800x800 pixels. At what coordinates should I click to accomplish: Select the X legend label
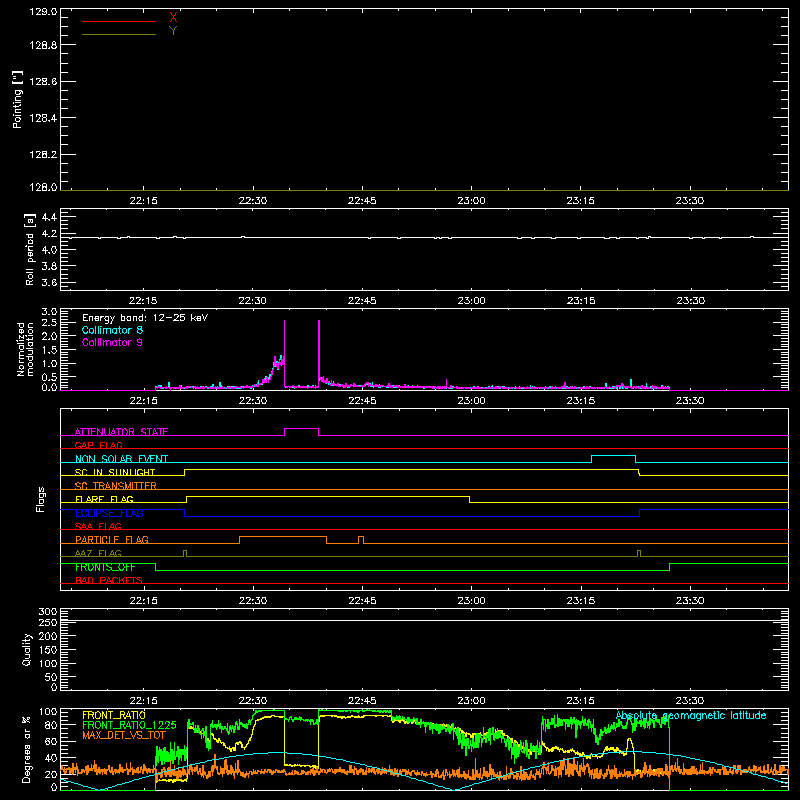(x=173, y=18)
